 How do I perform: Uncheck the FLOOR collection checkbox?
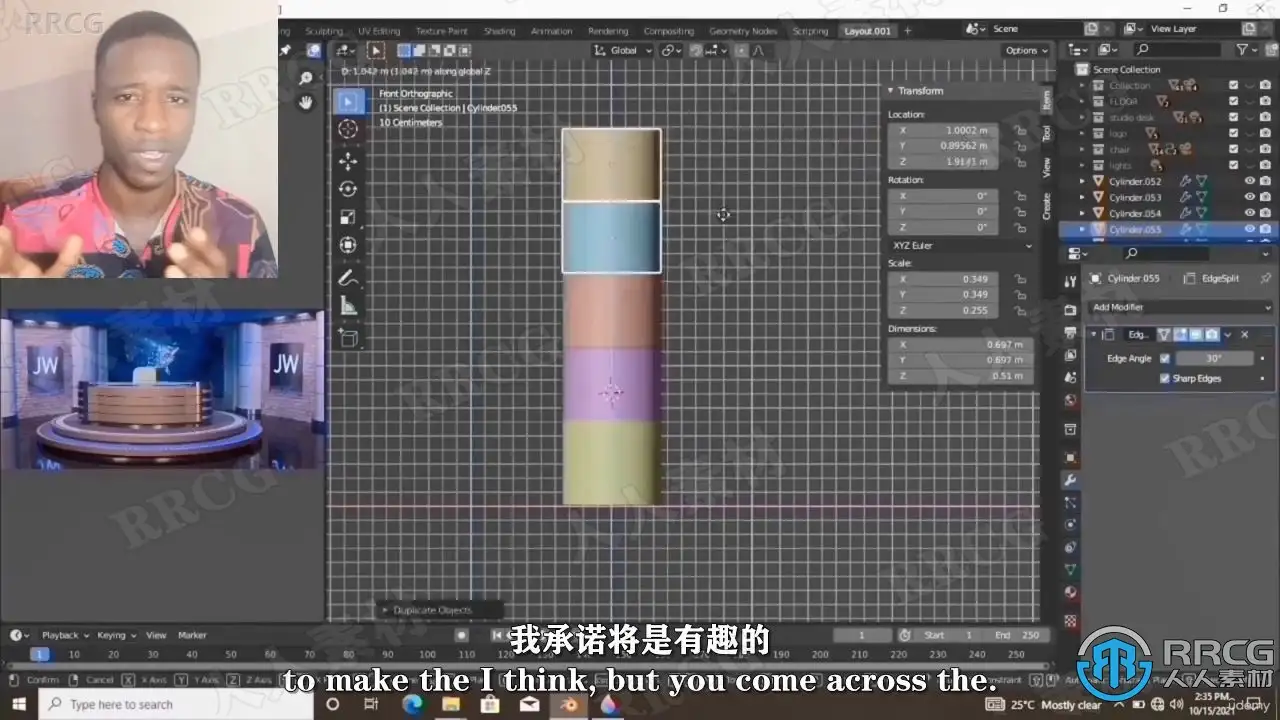(x=1233, y=101)
